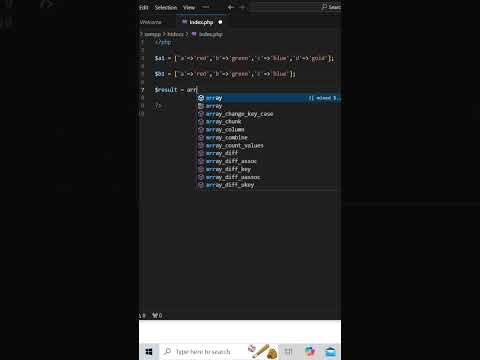
Task: Open the Copilot taskbar icon
Action: click(x=310, y=352)
